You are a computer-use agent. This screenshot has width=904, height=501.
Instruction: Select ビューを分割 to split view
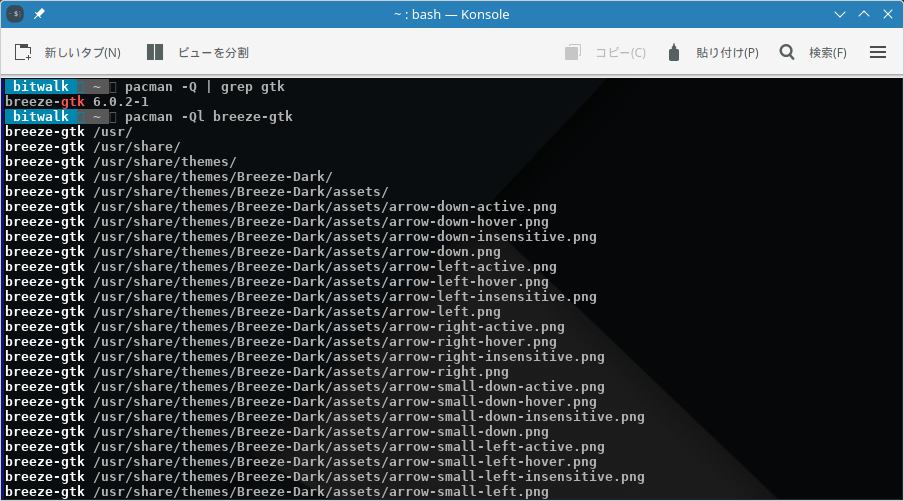click(x=213, y=53)
